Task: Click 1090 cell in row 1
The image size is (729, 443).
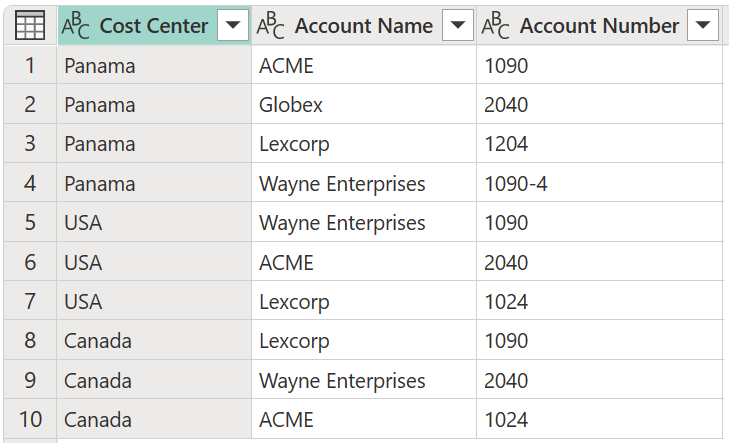Action: tap(600, 65)
